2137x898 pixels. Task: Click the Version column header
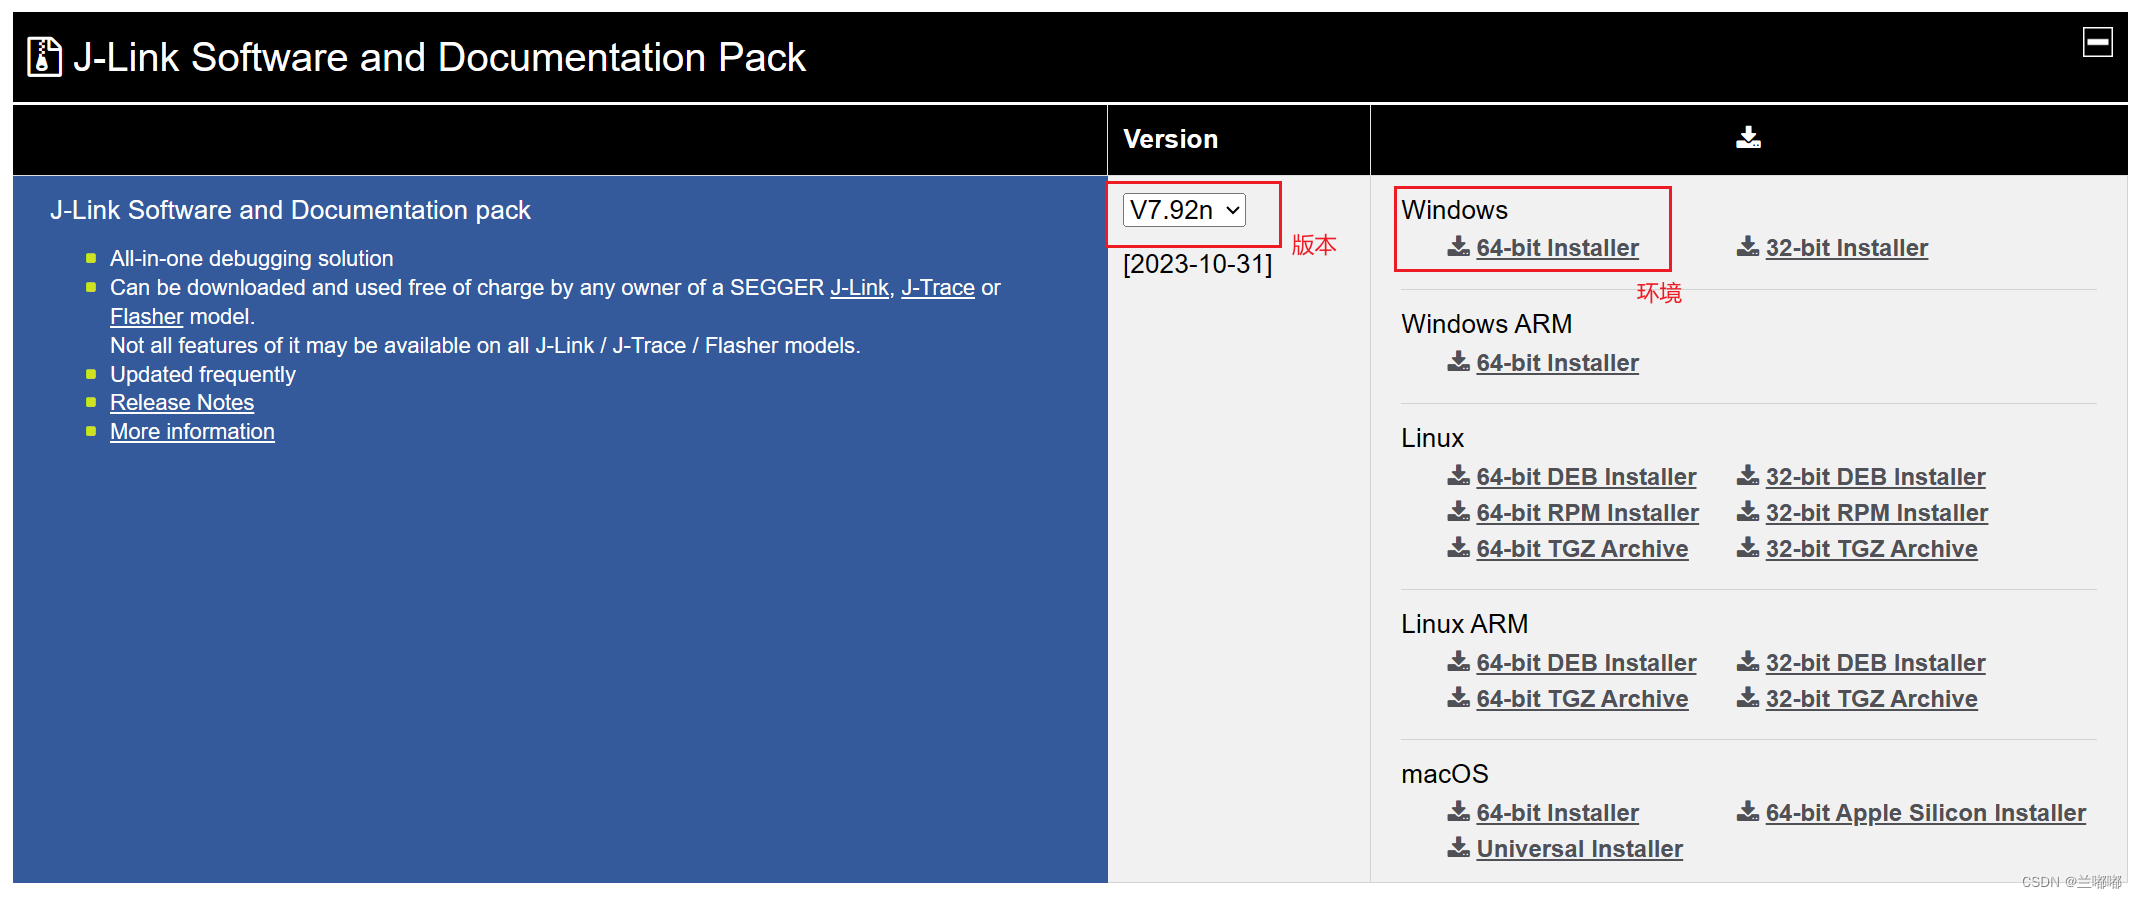coord(1170,139)
